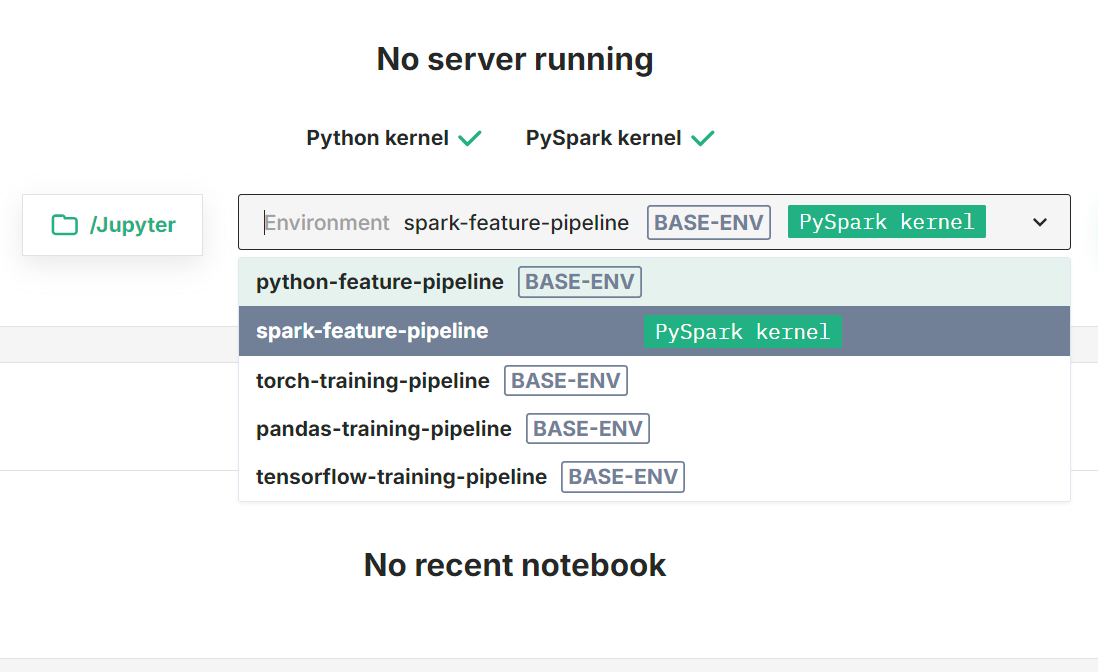Click the BASE-ENV badge next to python-feature-pipeline
This screenshot has width=1098, height=672.
[x=580, y=281]
